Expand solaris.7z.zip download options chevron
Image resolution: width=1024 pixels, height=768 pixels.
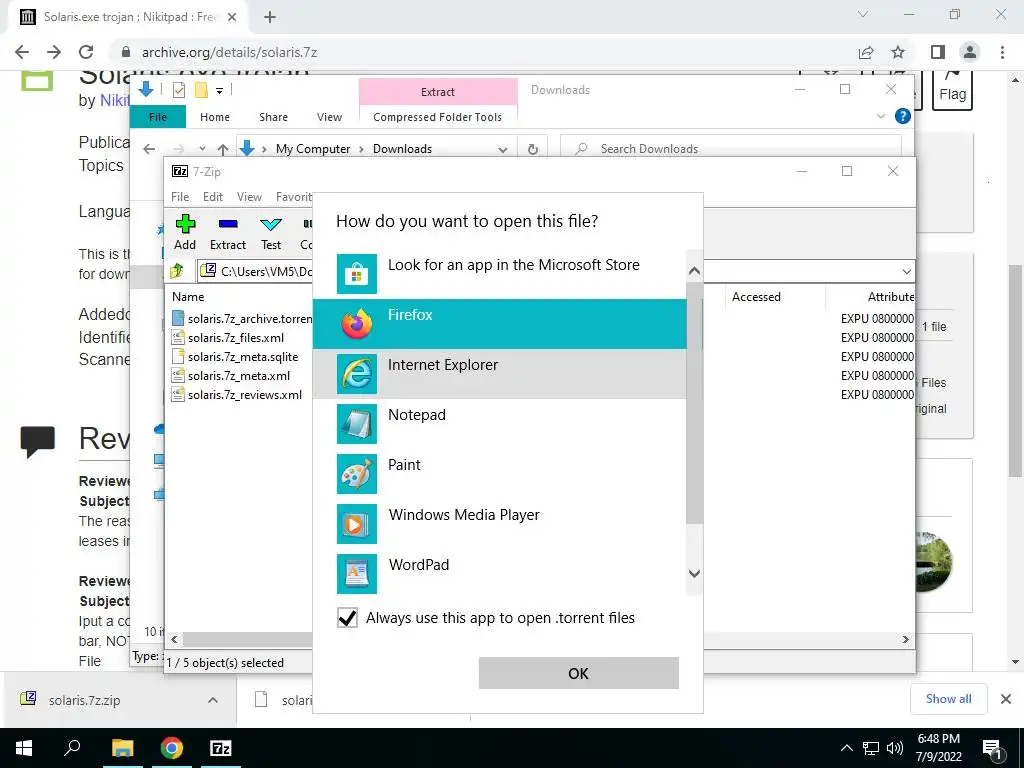click(213, 700)
